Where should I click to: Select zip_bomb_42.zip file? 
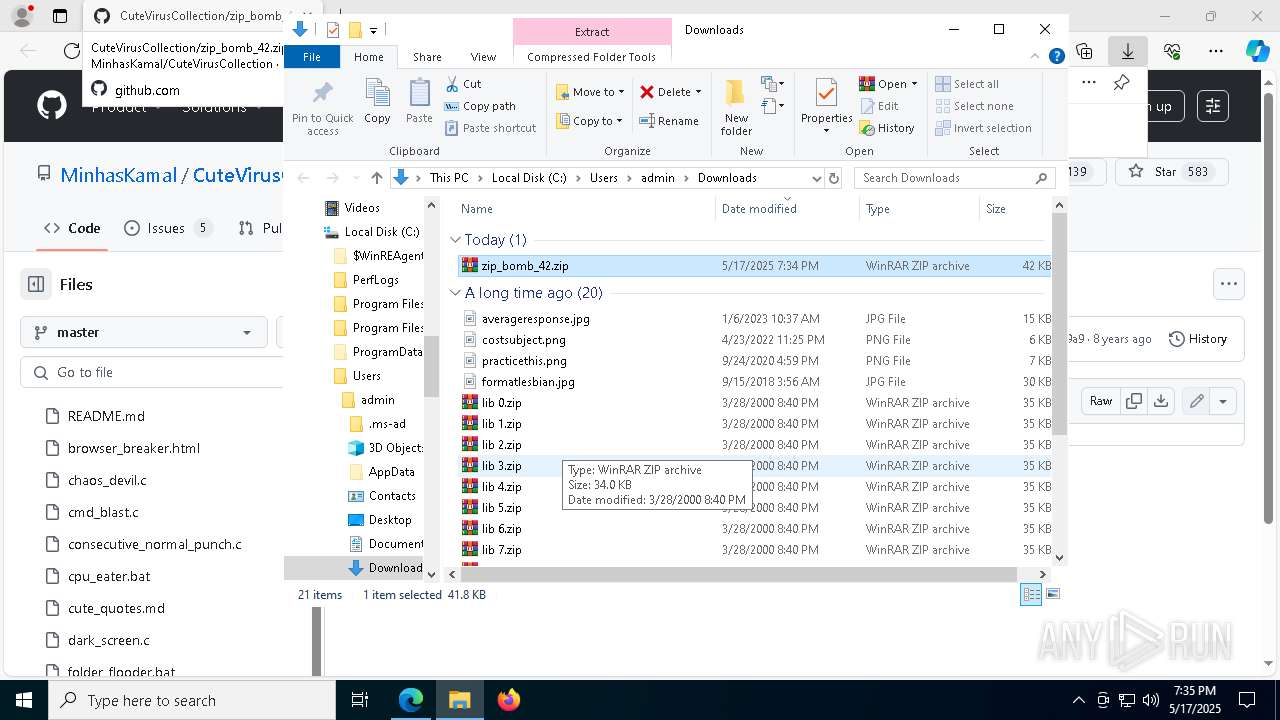point(755,266)
